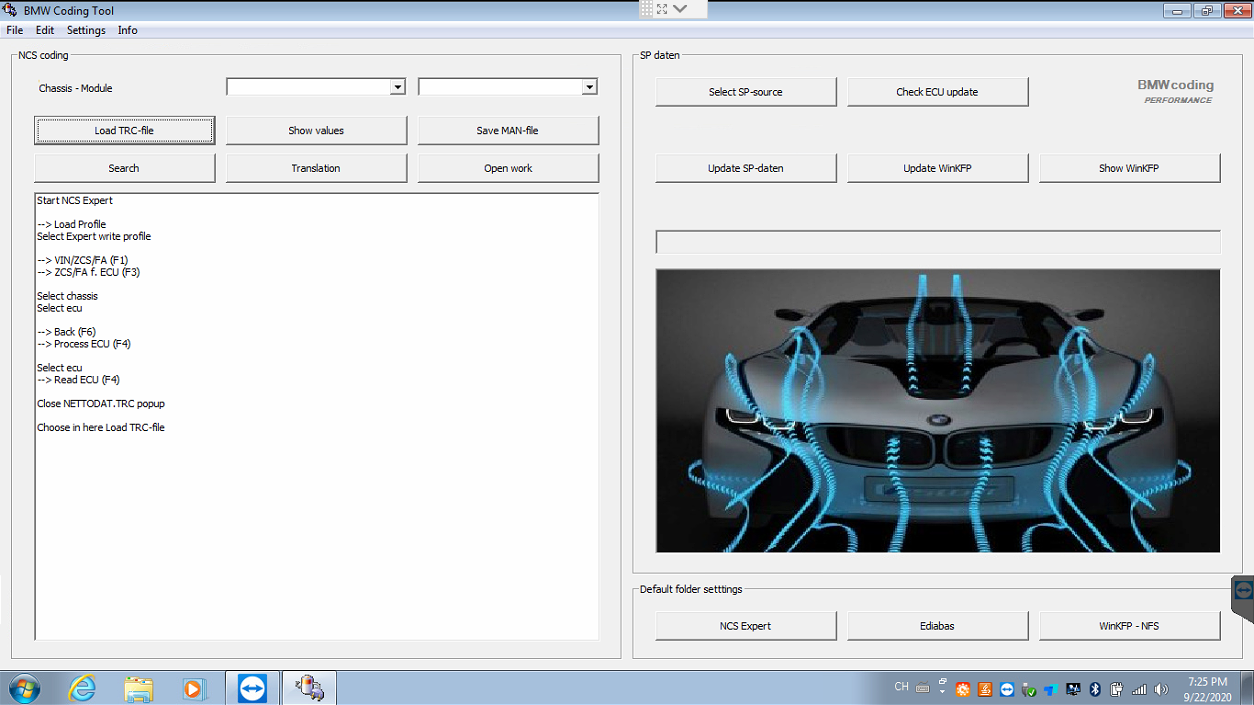1254x705 pixels.
Task: Click text 'Close NETTODAT.TRC popup'
Action: [101, 404]
